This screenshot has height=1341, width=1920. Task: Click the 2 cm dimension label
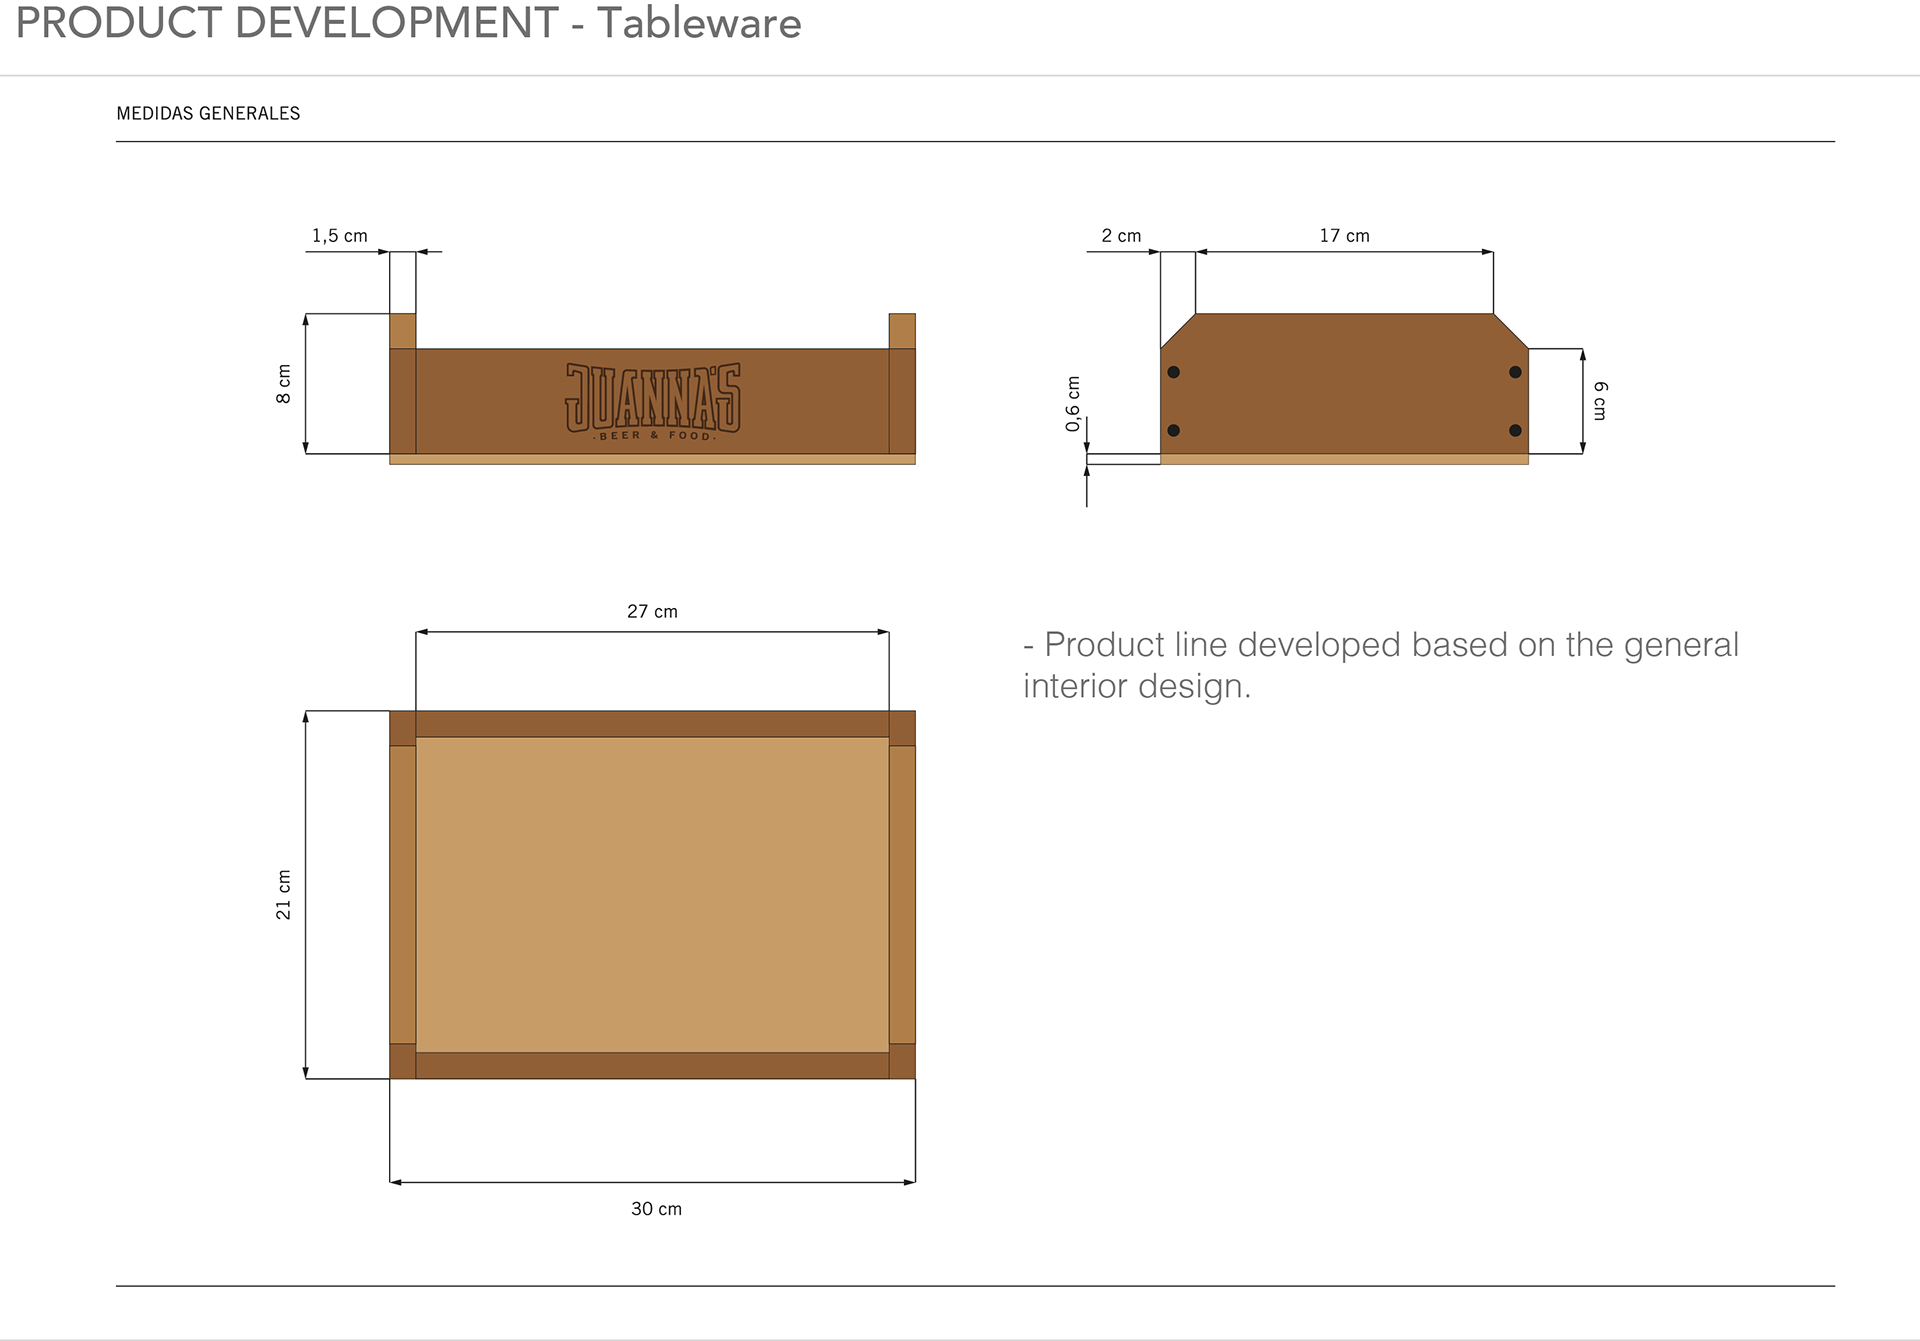coord(1121,236)
